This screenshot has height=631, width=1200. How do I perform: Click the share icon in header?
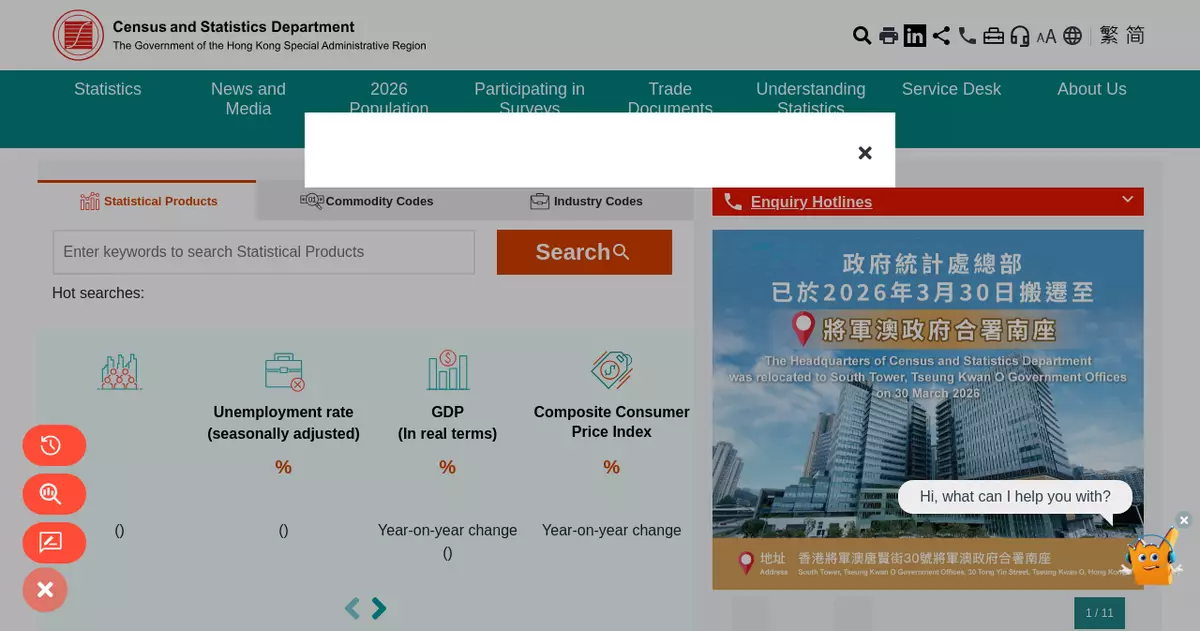coord(941,36)
